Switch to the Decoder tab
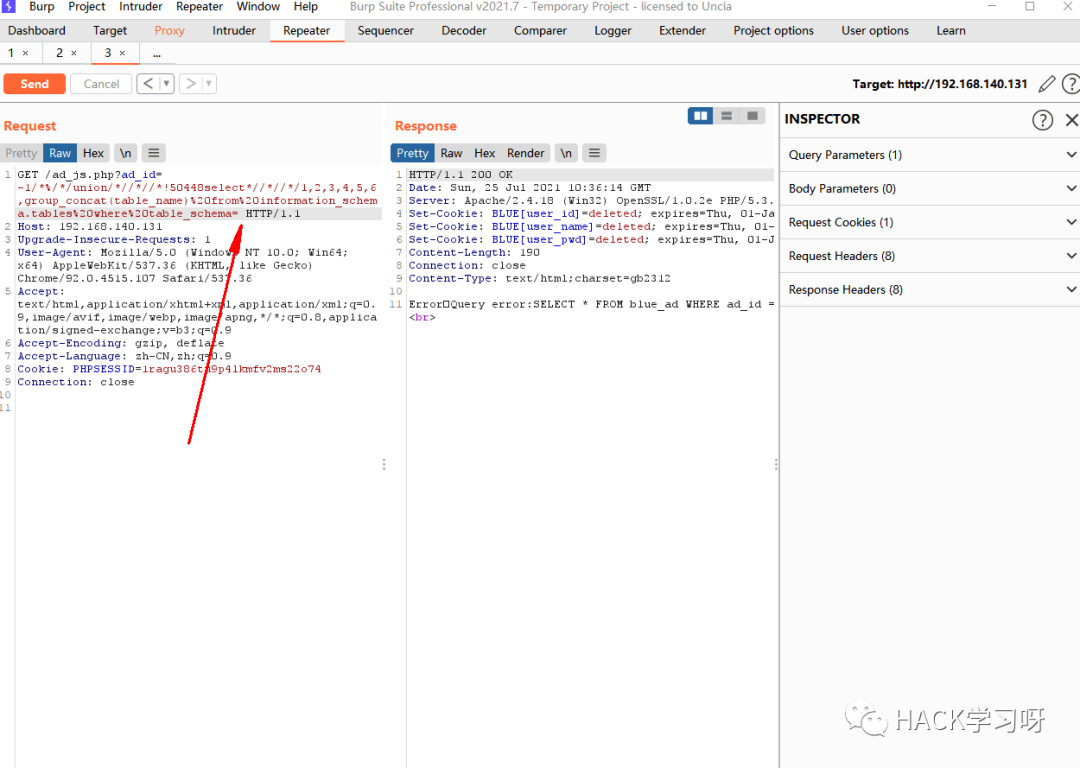The image size is (1080, 768). click(464, 31)
